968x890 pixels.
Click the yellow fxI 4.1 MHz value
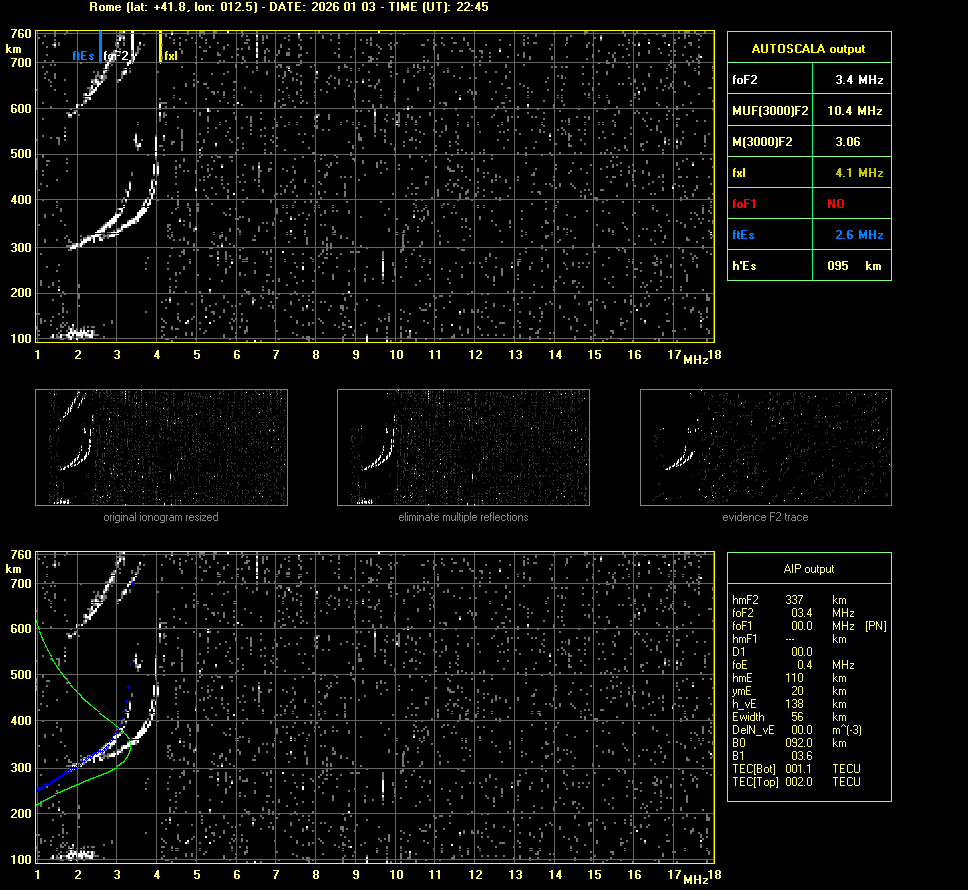pyautogui.click(x=859, y=173)
